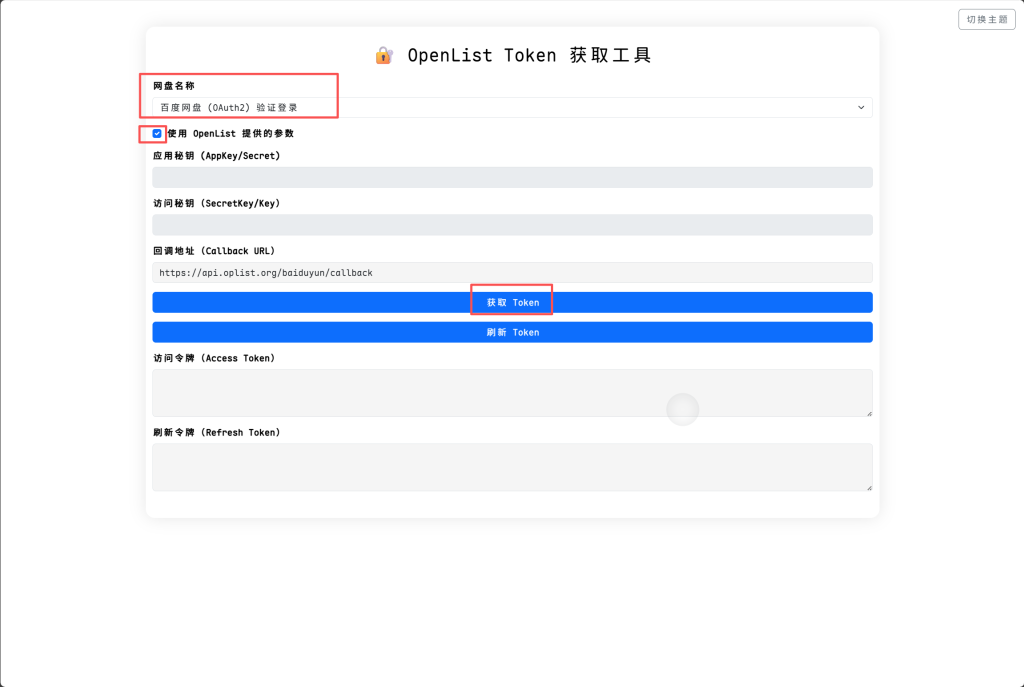Click the 切换主题 theme switch button
Image resolution: width=1024 pixels, height=687 pixels.
tap(986, 19)
